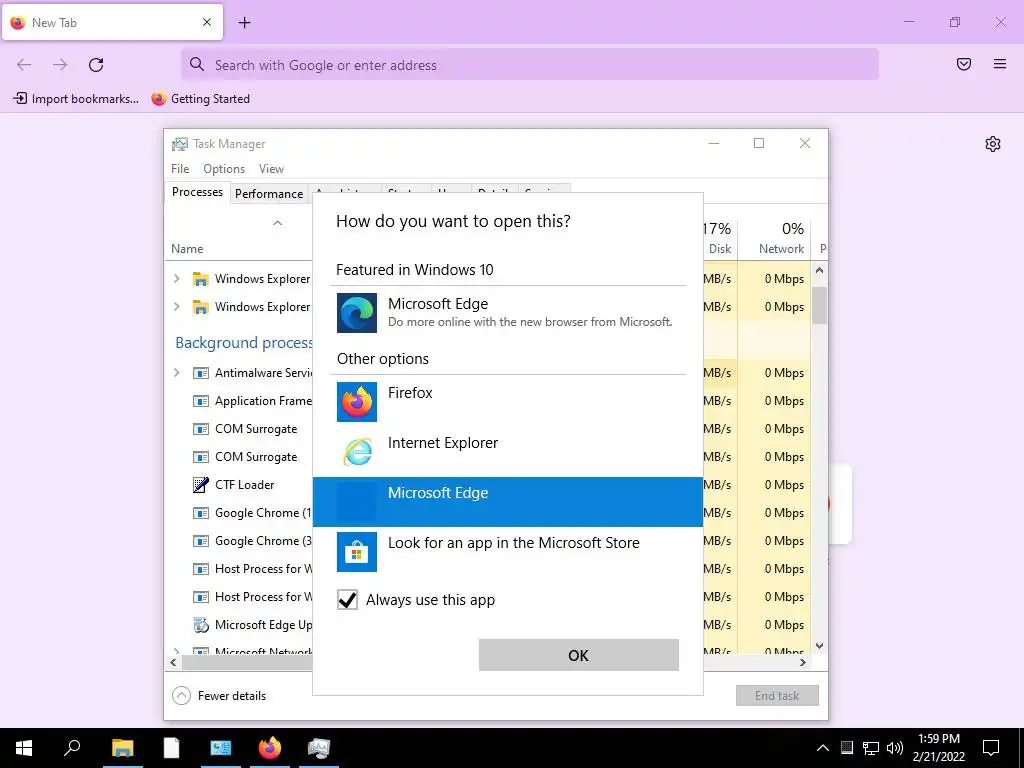Click Import bookmarks in bookmarks toolbar
The width and height of the screenshot is (1024, 768).
click(x=76, y=99)
